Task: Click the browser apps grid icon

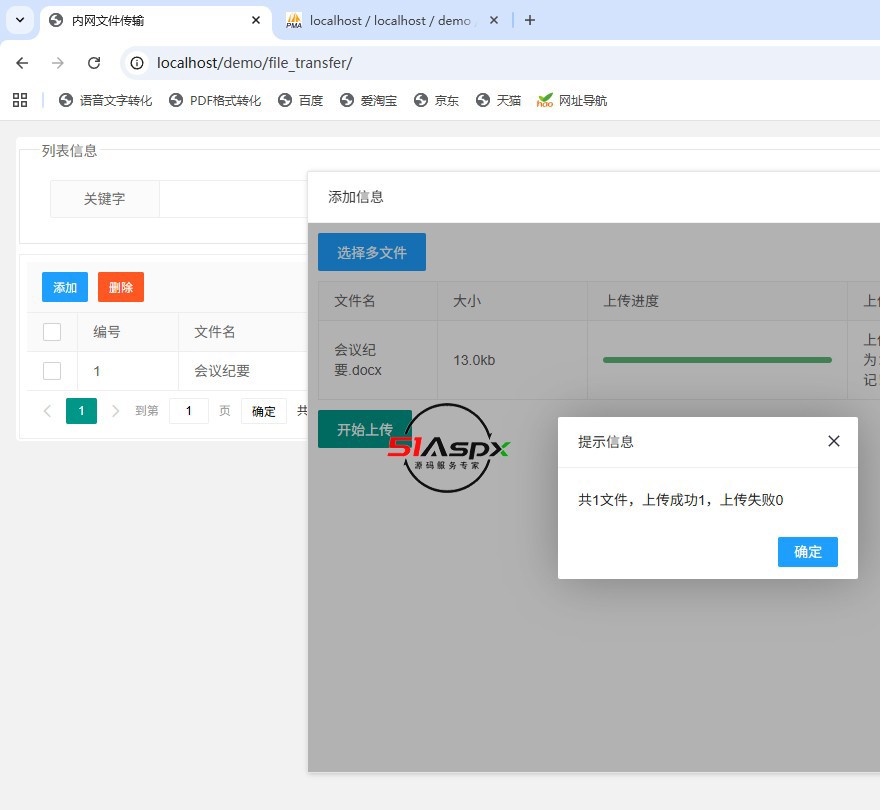Action: click(20, 100)
